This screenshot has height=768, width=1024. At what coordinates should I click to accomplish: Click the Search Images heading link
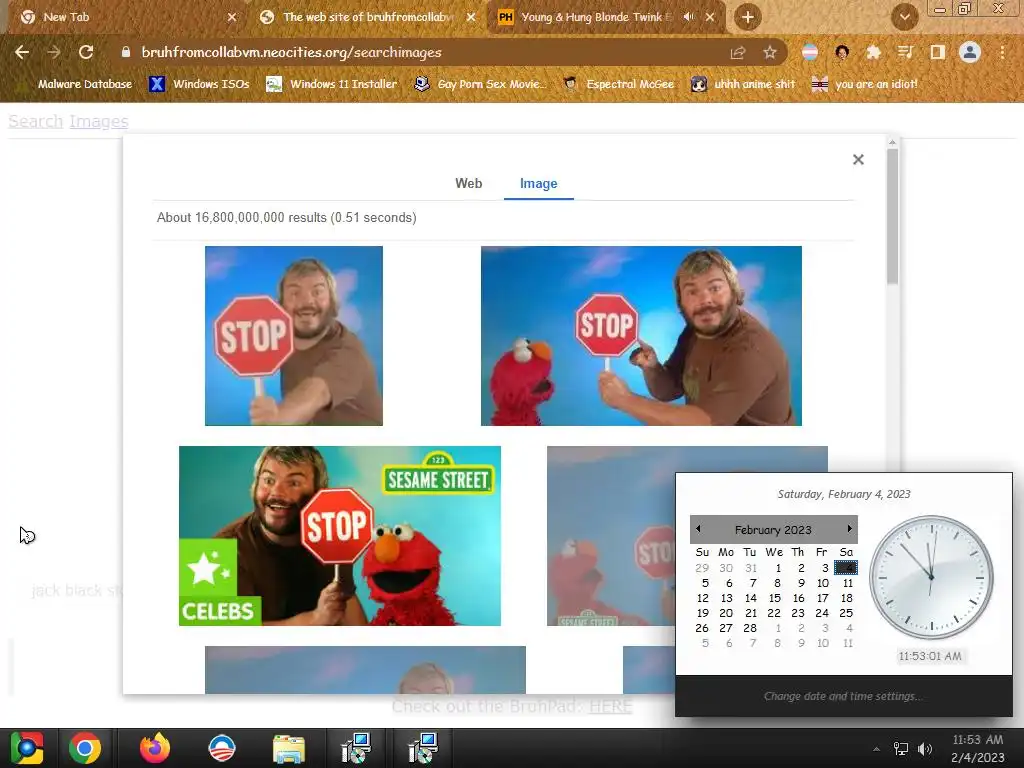(68, 121)
